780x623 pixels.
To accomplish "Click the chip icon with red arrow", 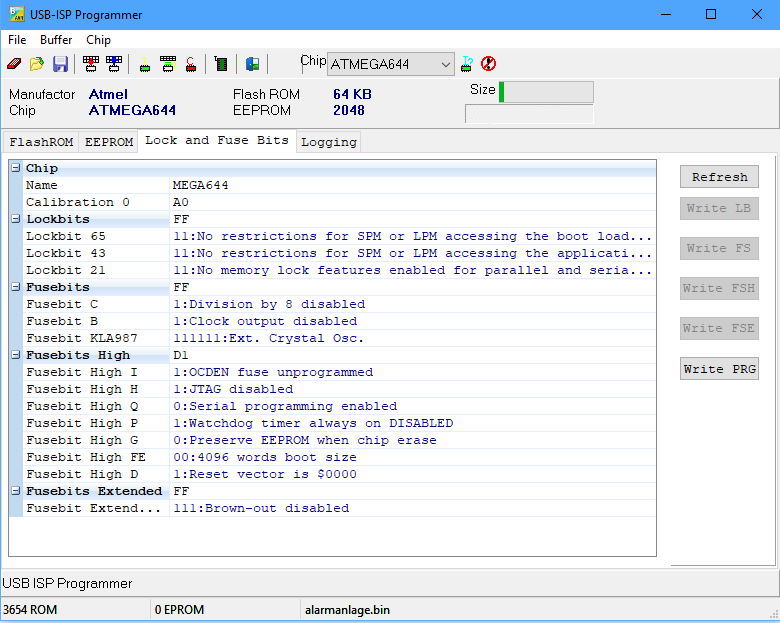I will (91, 64).
